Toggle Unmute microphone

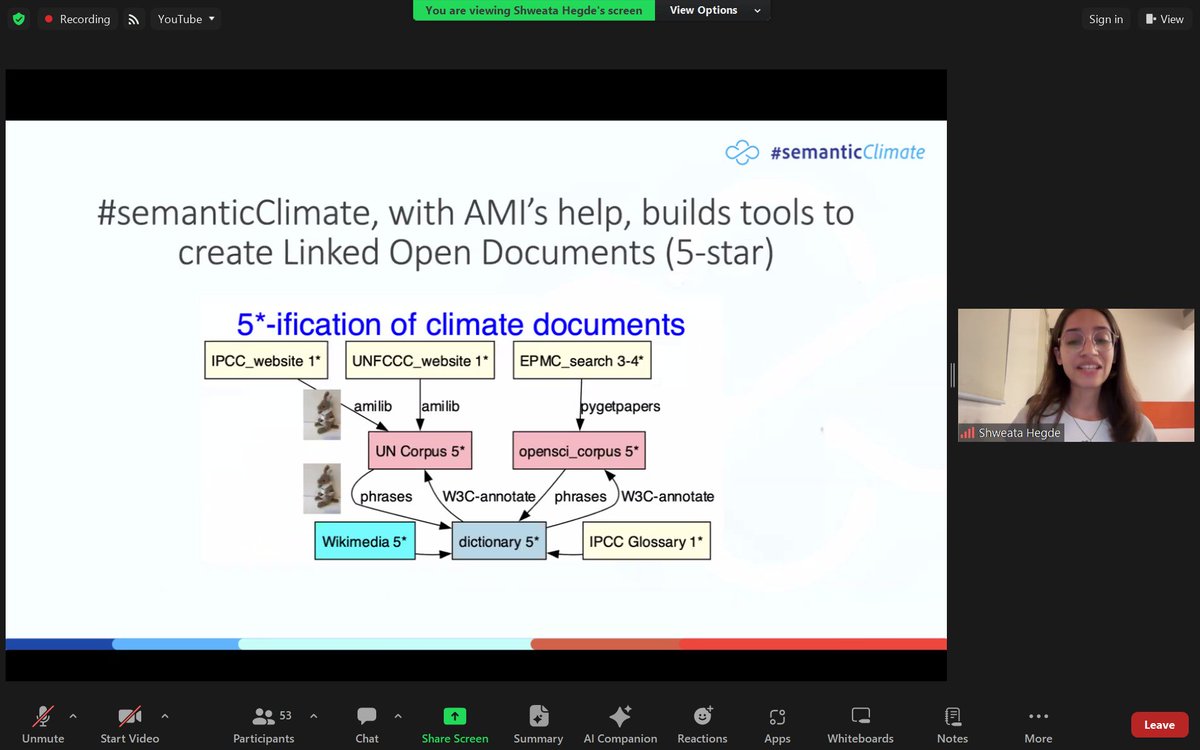(43, 725)
